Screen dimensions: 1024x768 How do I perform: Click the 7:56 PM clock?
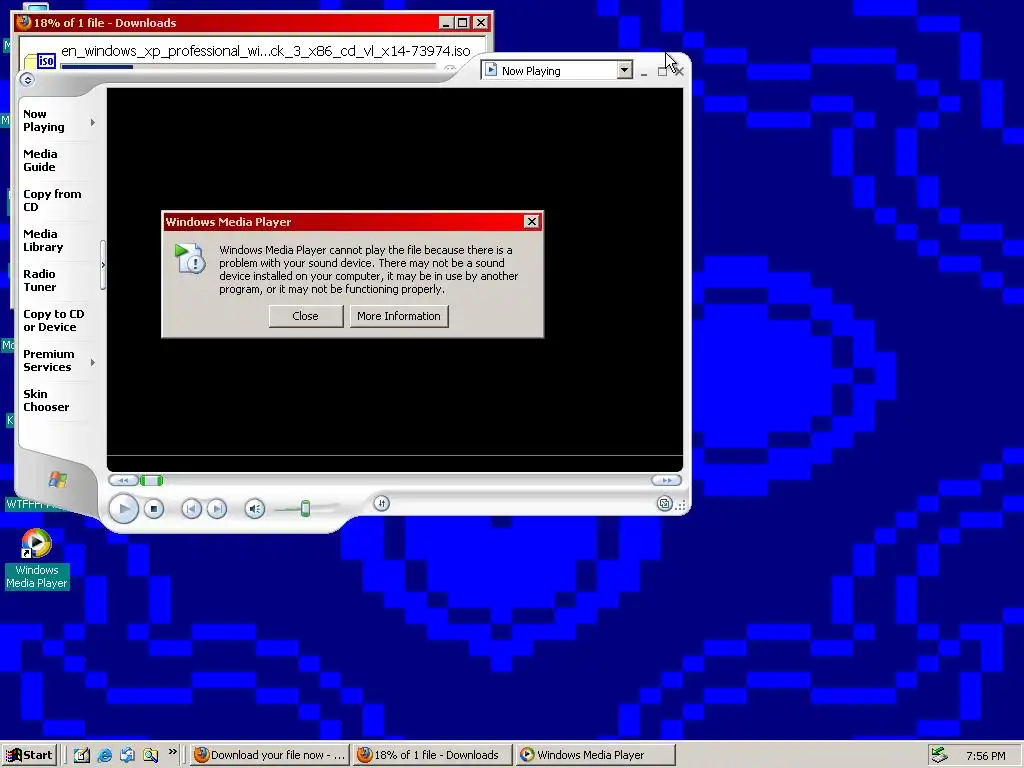(985, 756)
